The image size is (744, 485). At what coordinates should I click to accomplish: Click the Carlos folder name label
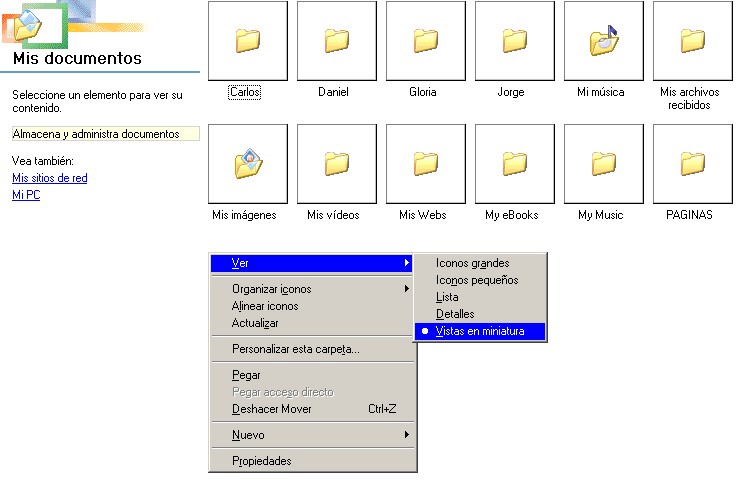click(245, 92)
